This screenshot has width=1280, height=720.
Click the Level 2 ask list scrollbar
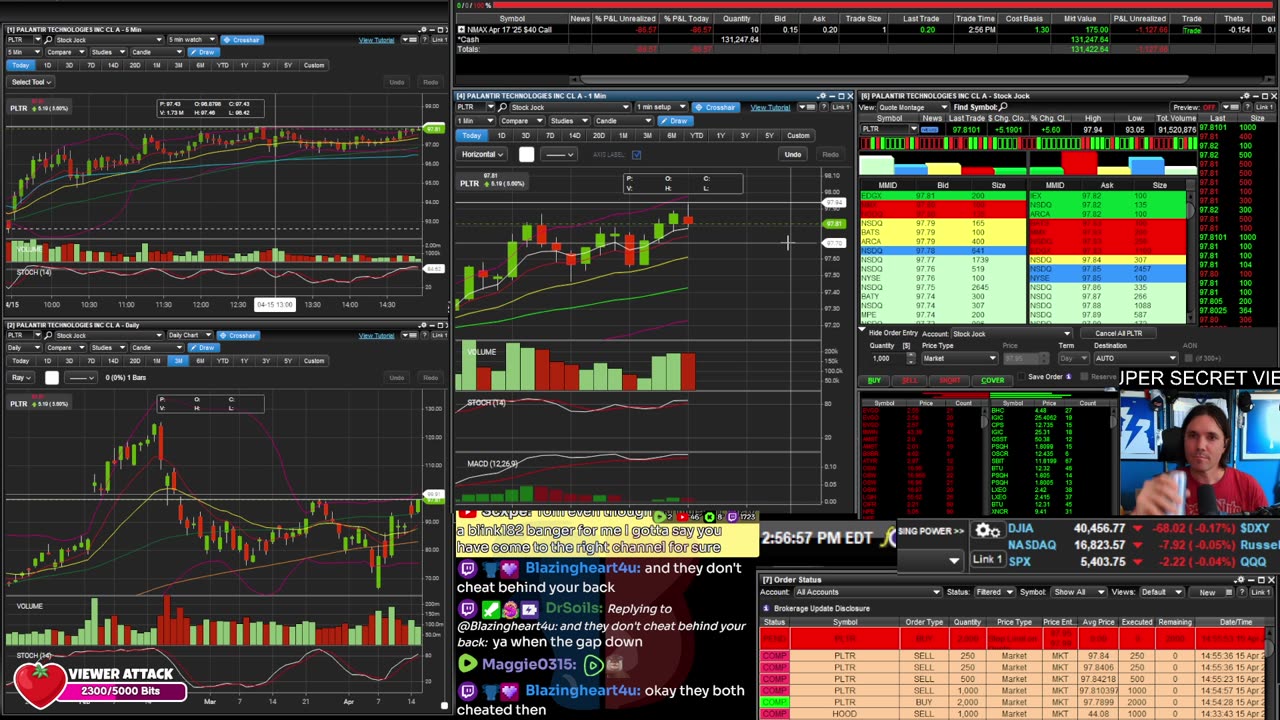point(1190,255)
